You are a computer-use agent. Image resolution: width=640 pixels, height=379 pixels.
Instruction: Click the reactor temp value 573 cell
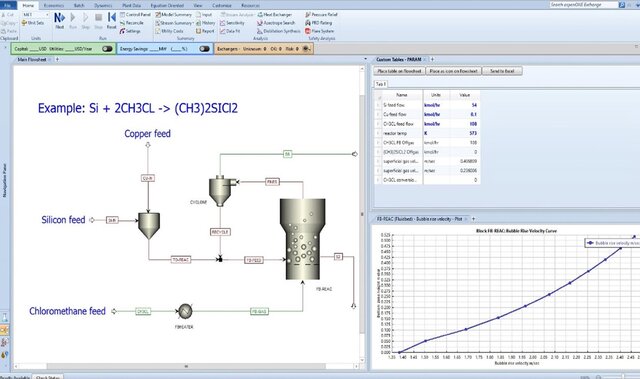465,133
